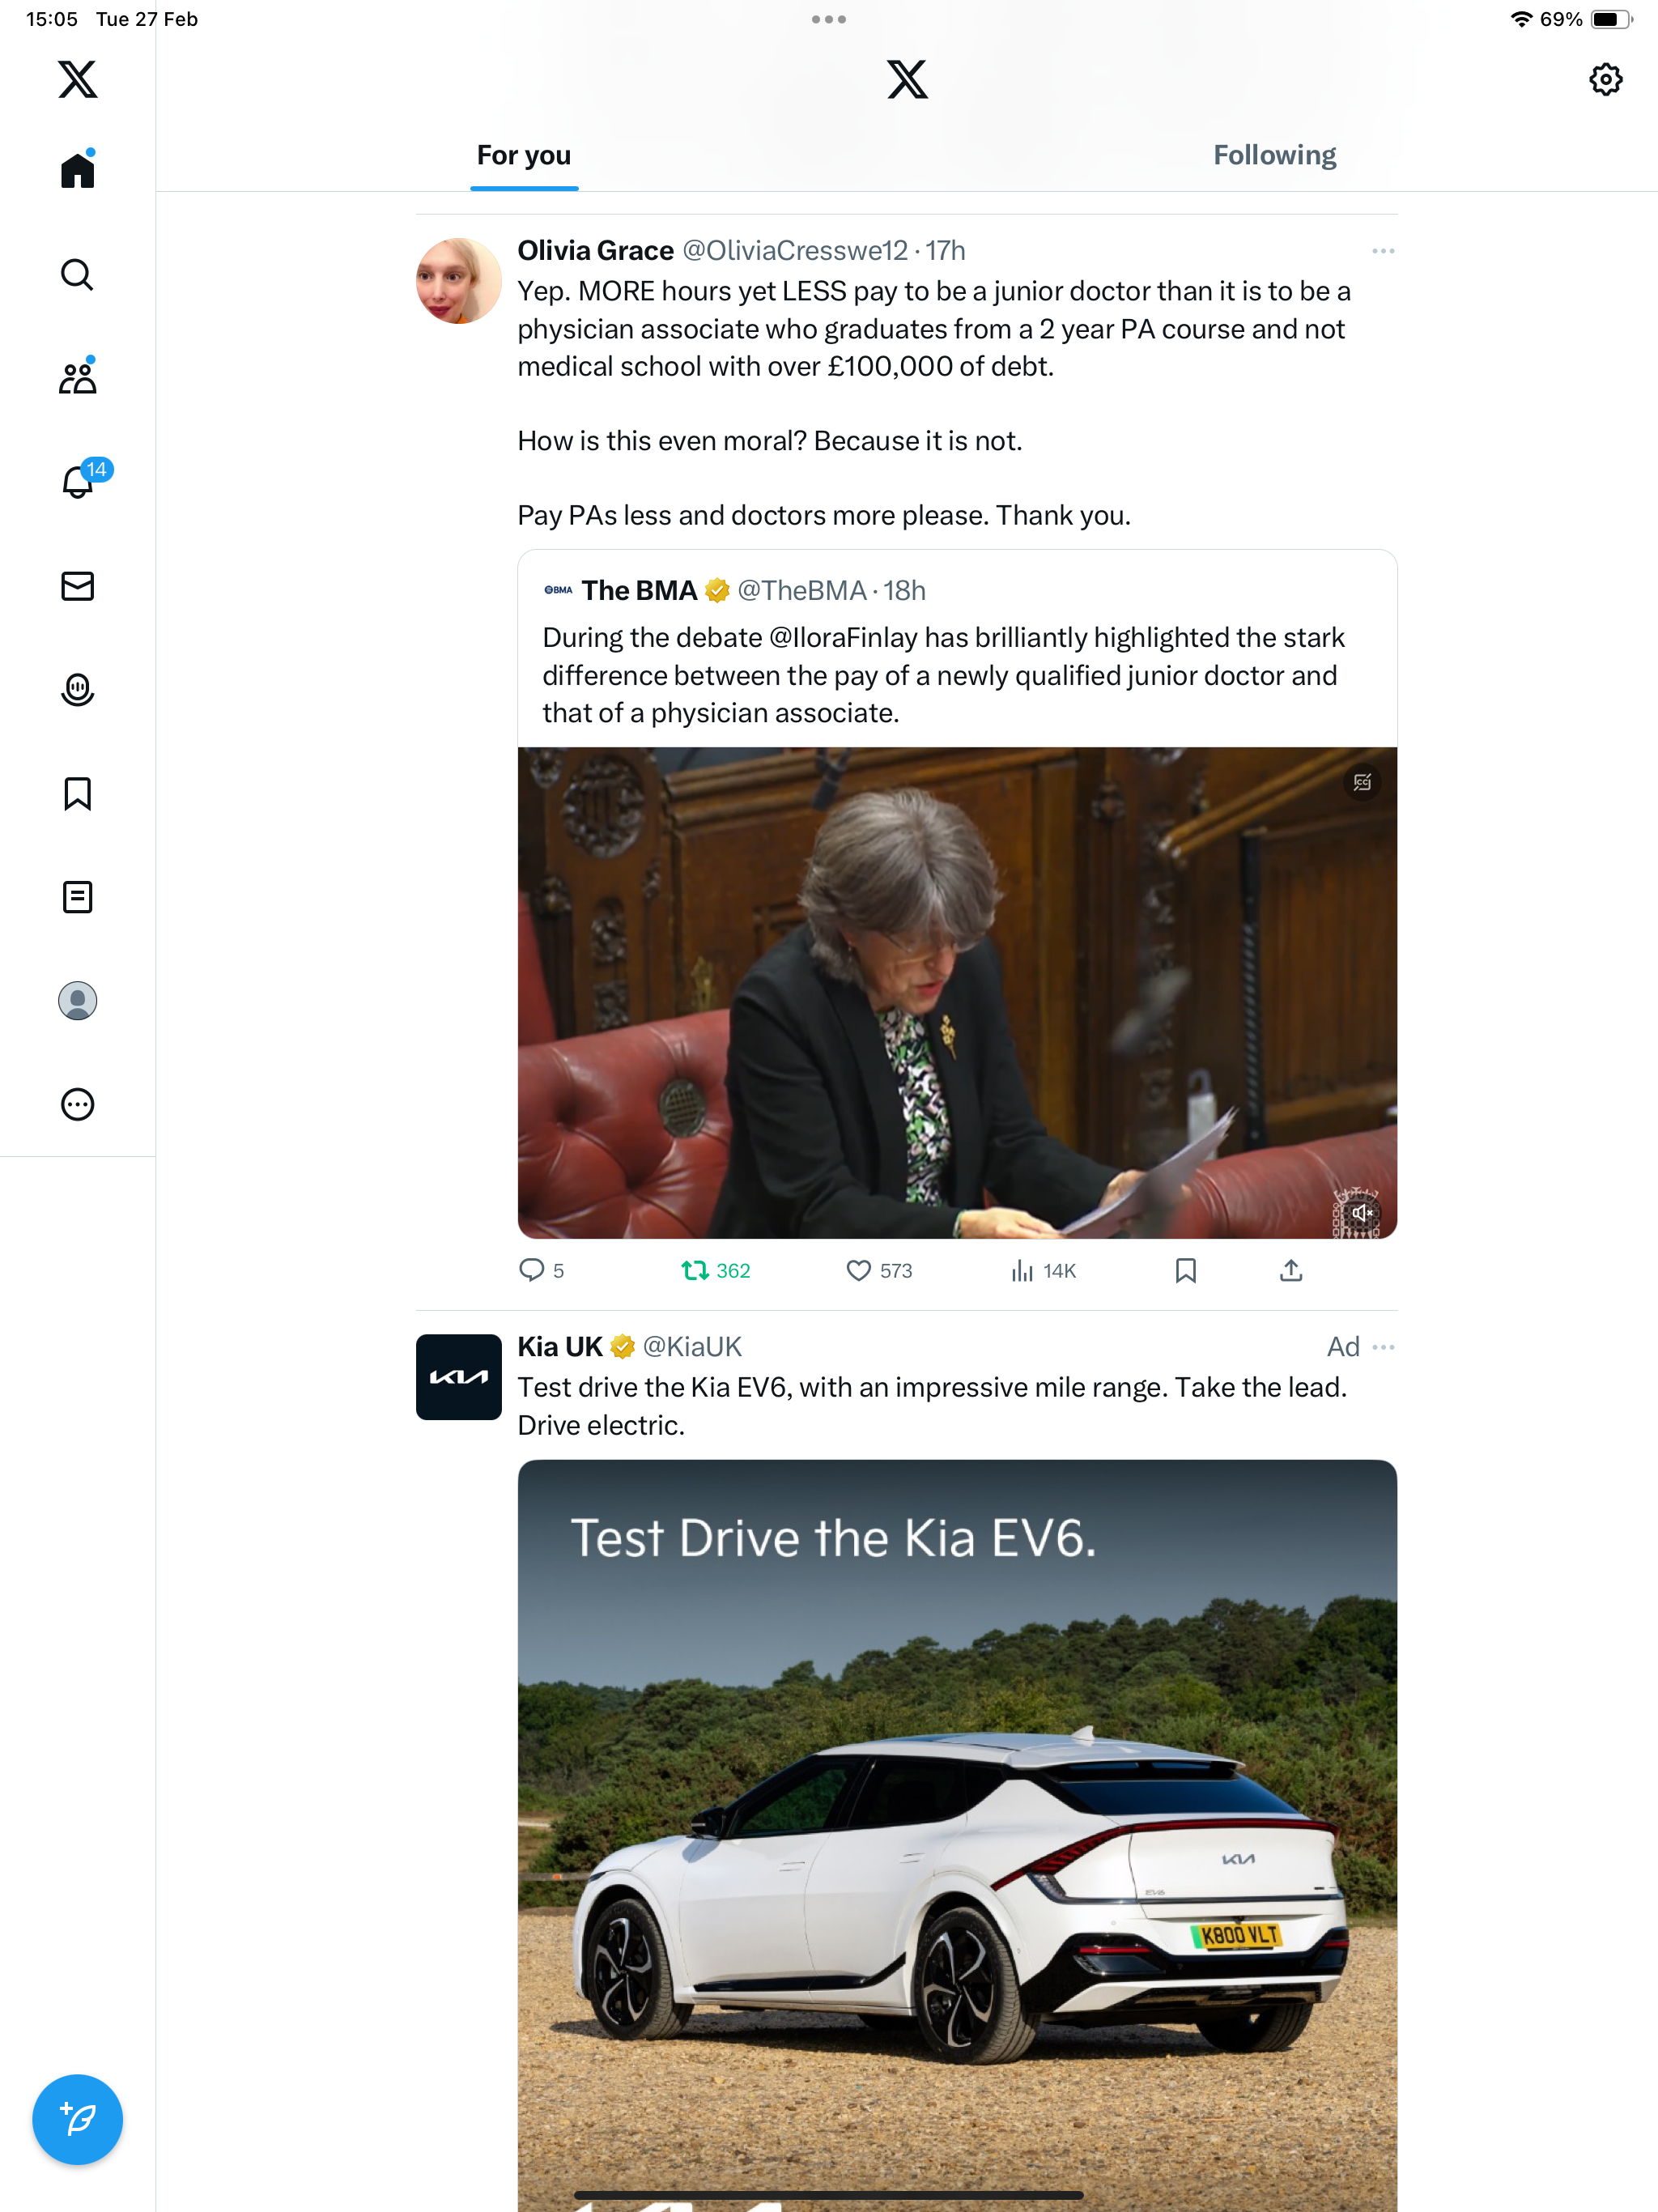
Task: Unmute the BMA debate video
Action: point(1361,1213)
